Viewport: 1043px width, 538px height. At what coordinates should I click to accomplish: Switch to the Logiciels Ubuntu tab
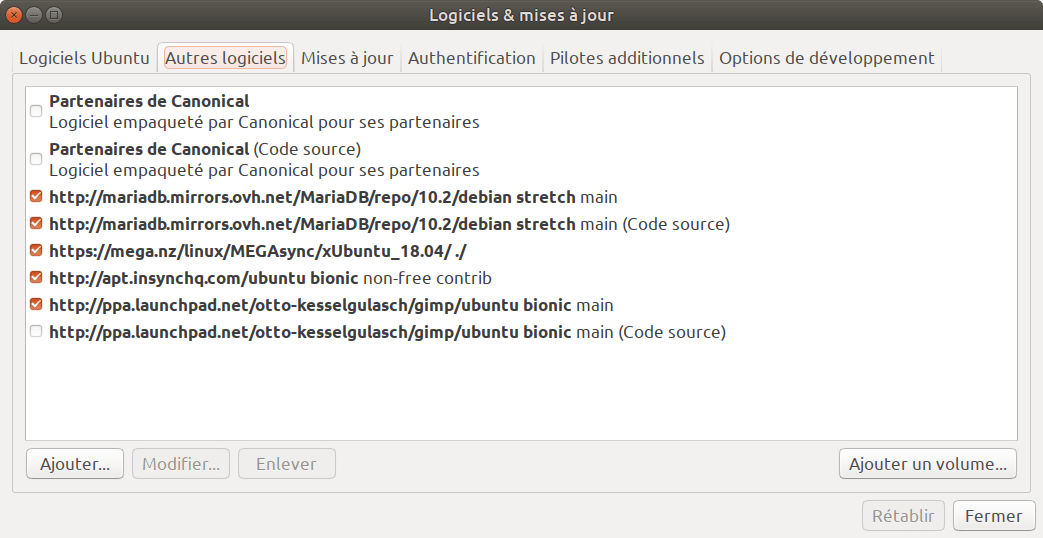coord(84,58)
